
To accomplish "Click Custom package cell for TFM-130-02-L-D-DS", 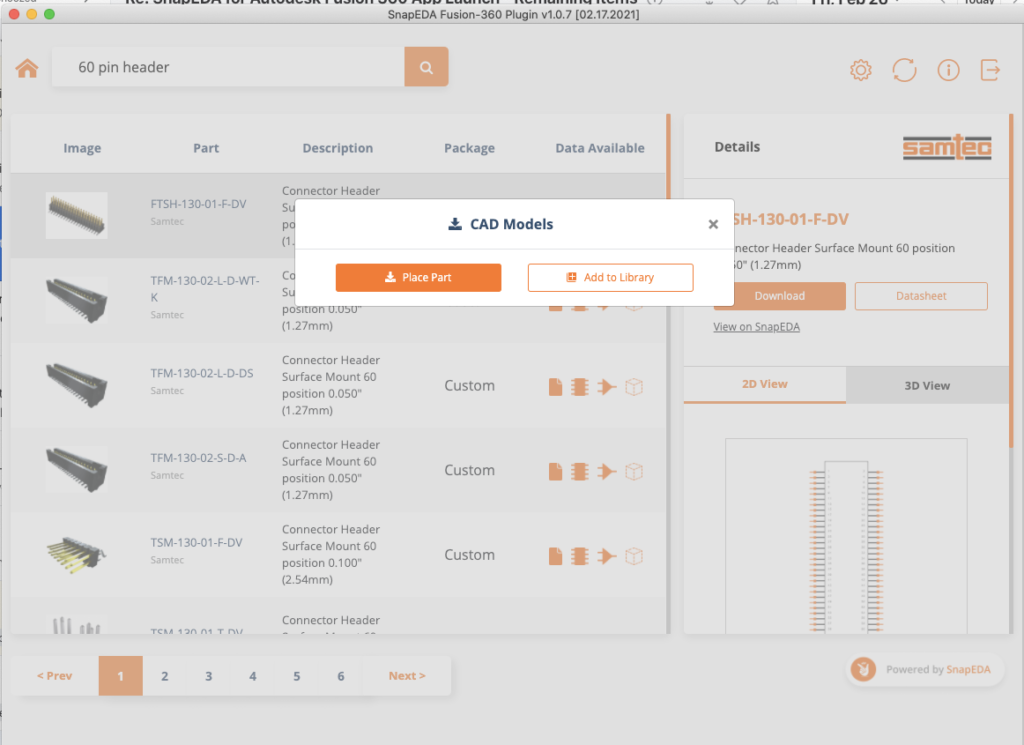I will coord(470,386).
